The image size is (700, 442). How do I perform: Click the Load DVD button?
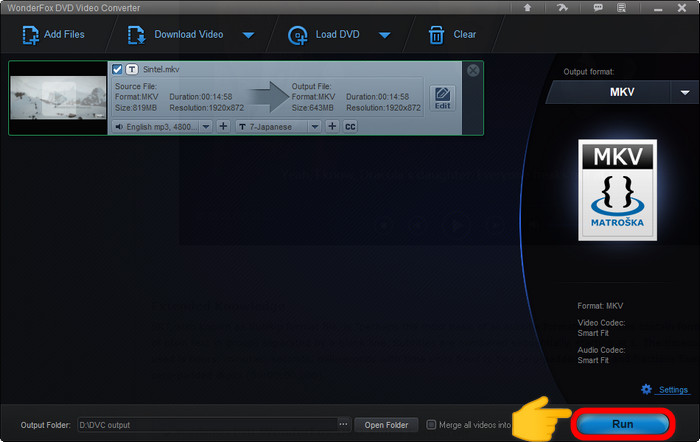pyautogui.click(x=324, y=35)
